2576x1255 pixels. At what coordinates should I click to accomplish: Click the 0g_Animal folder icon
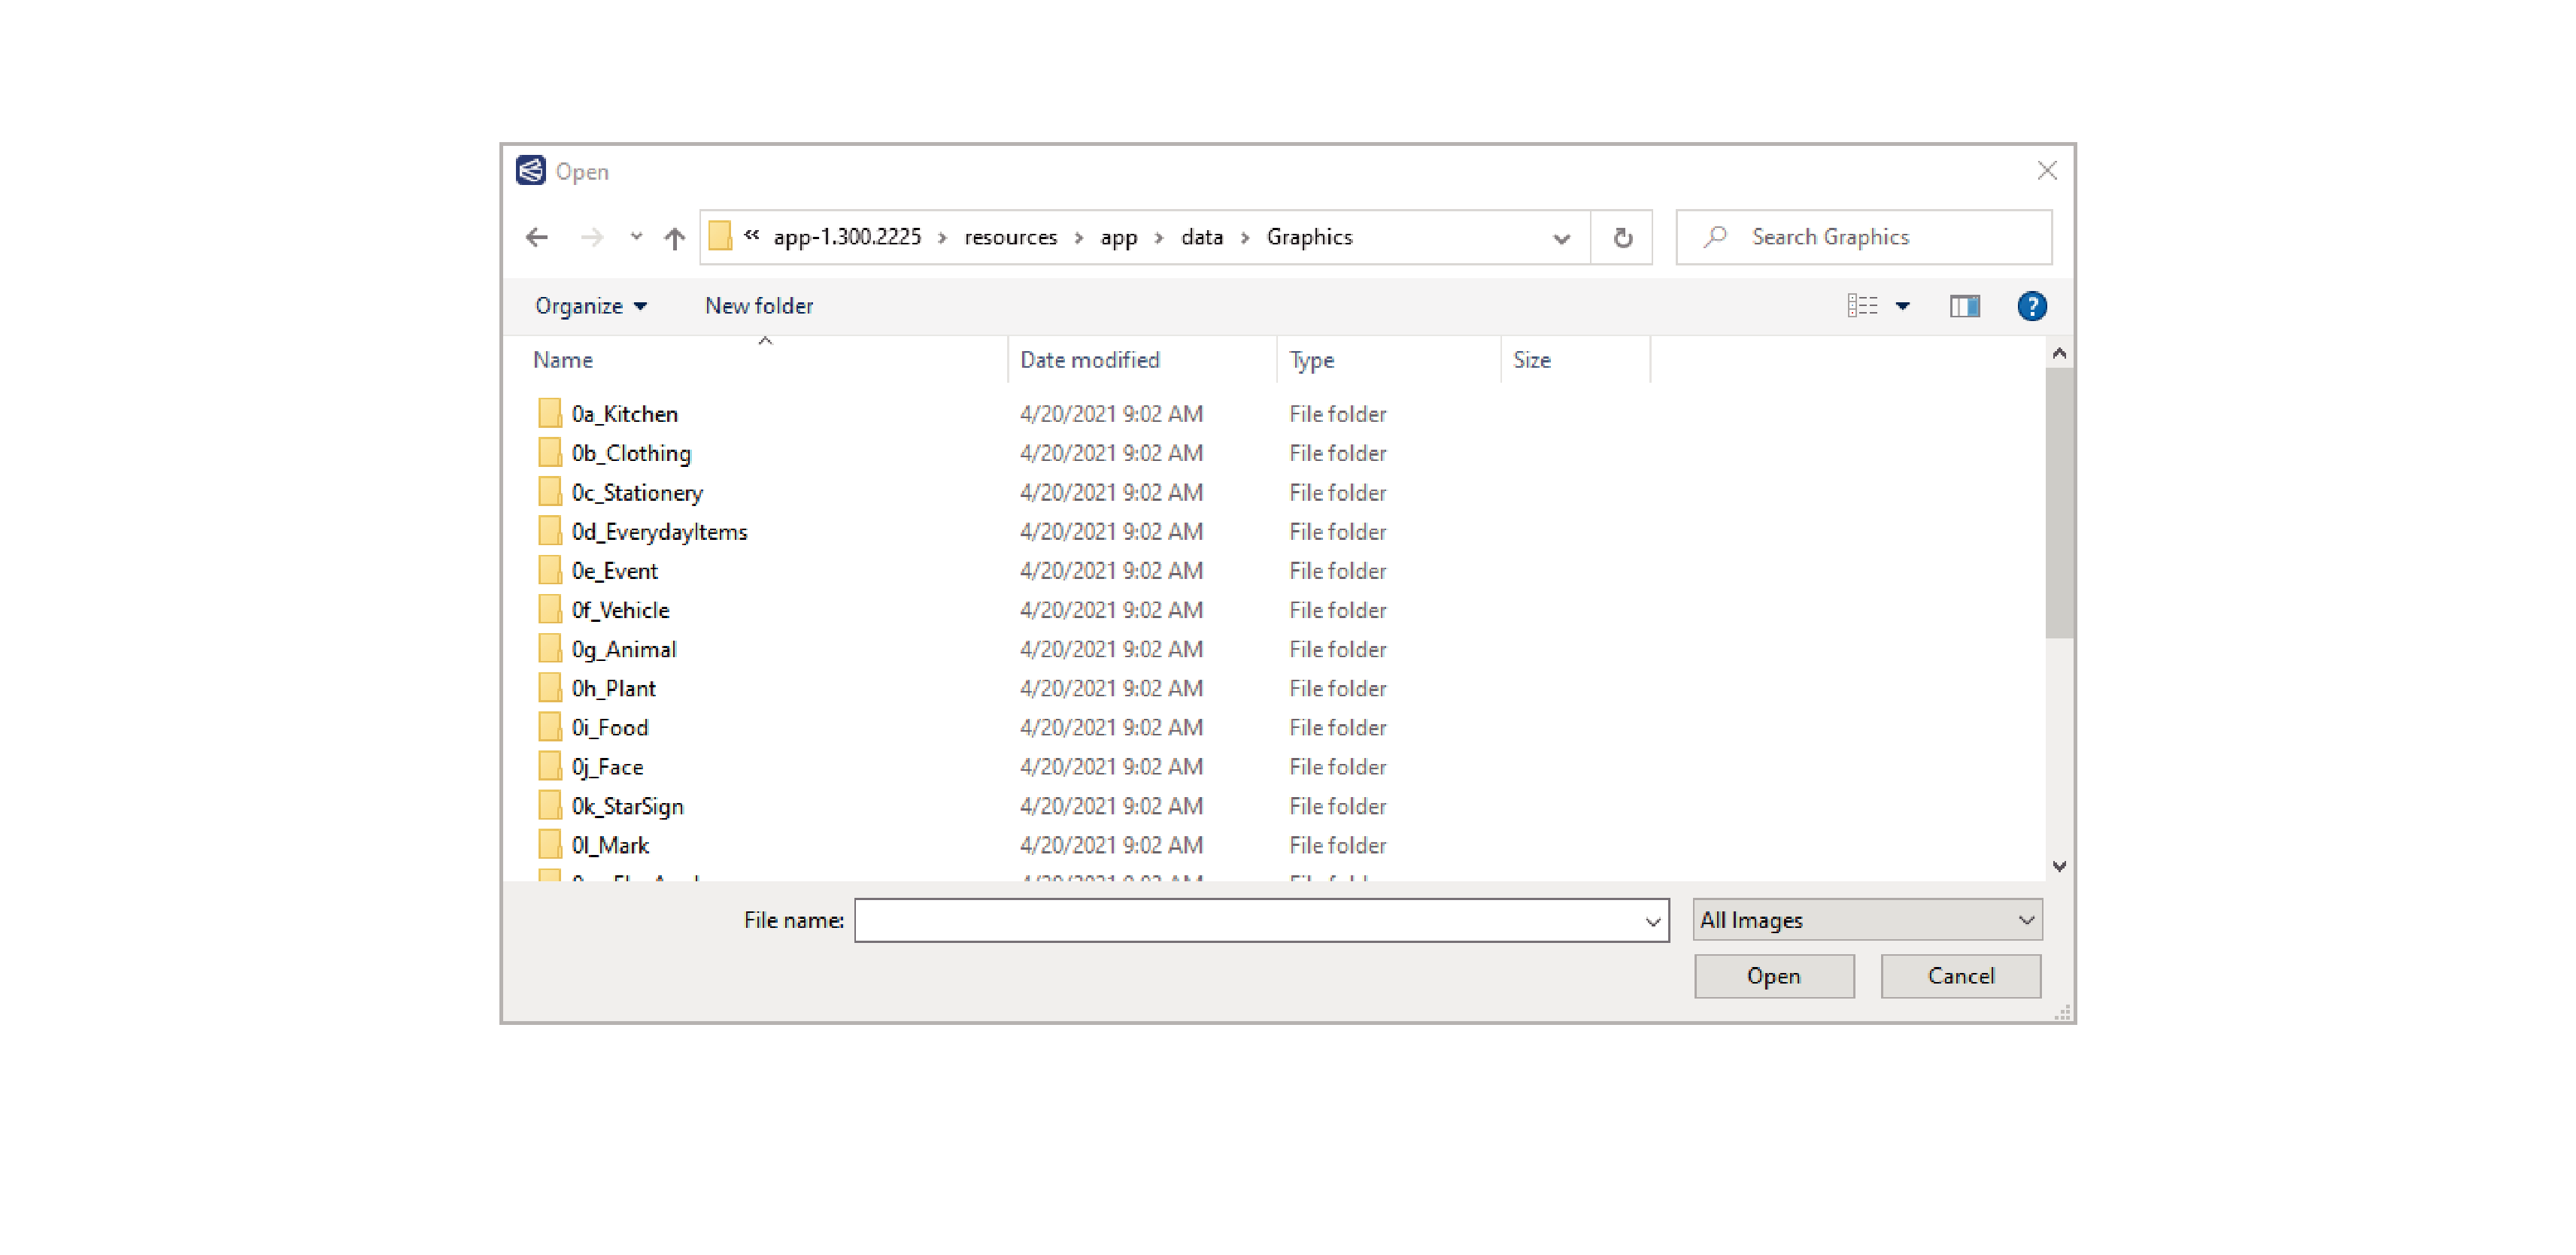pyautogui.click(x=549, y=649)
